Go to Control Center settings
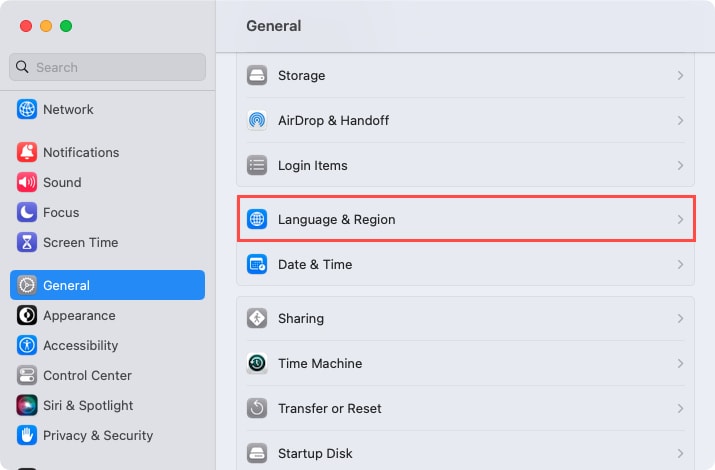The height and width of the screenshot is (470, 715). (x=86, y=375)
